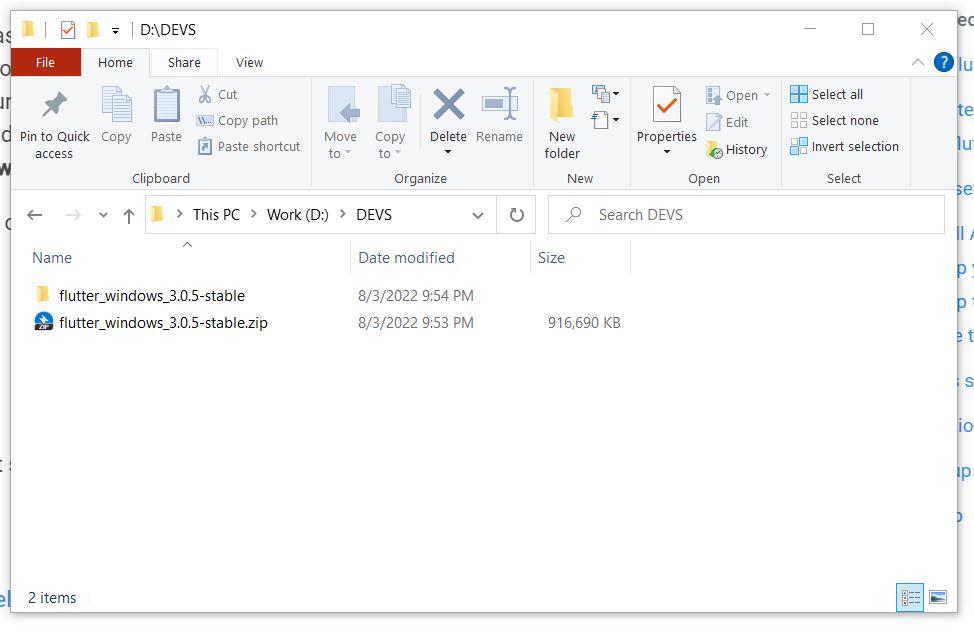Open the Copy to menu
Image resolution: width=974 pixels, height=634 pixels.
click(390, 123)
